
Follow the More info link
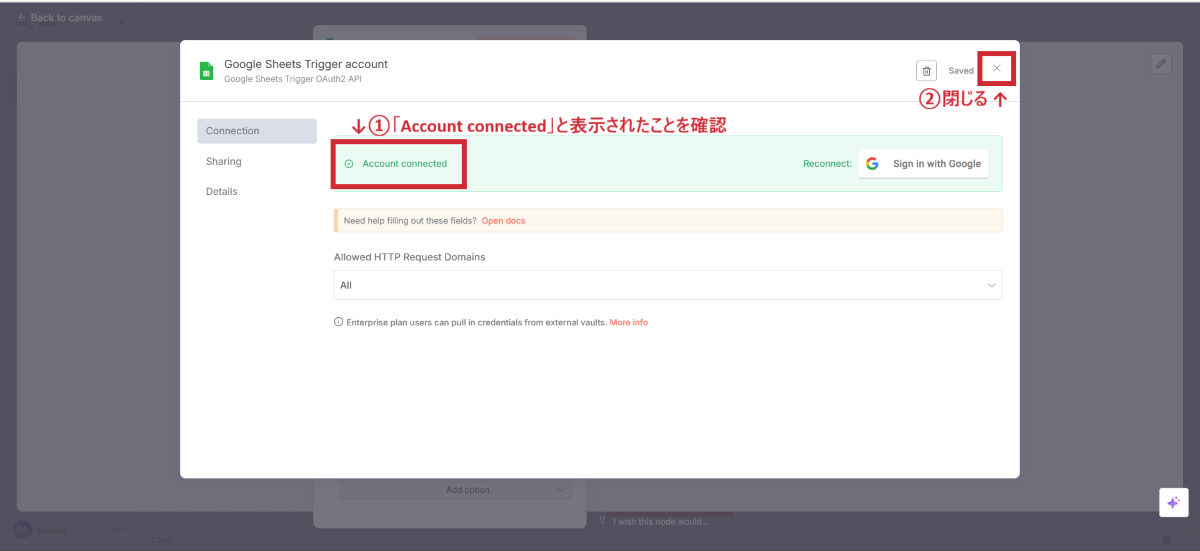click(x=628, y=323)
